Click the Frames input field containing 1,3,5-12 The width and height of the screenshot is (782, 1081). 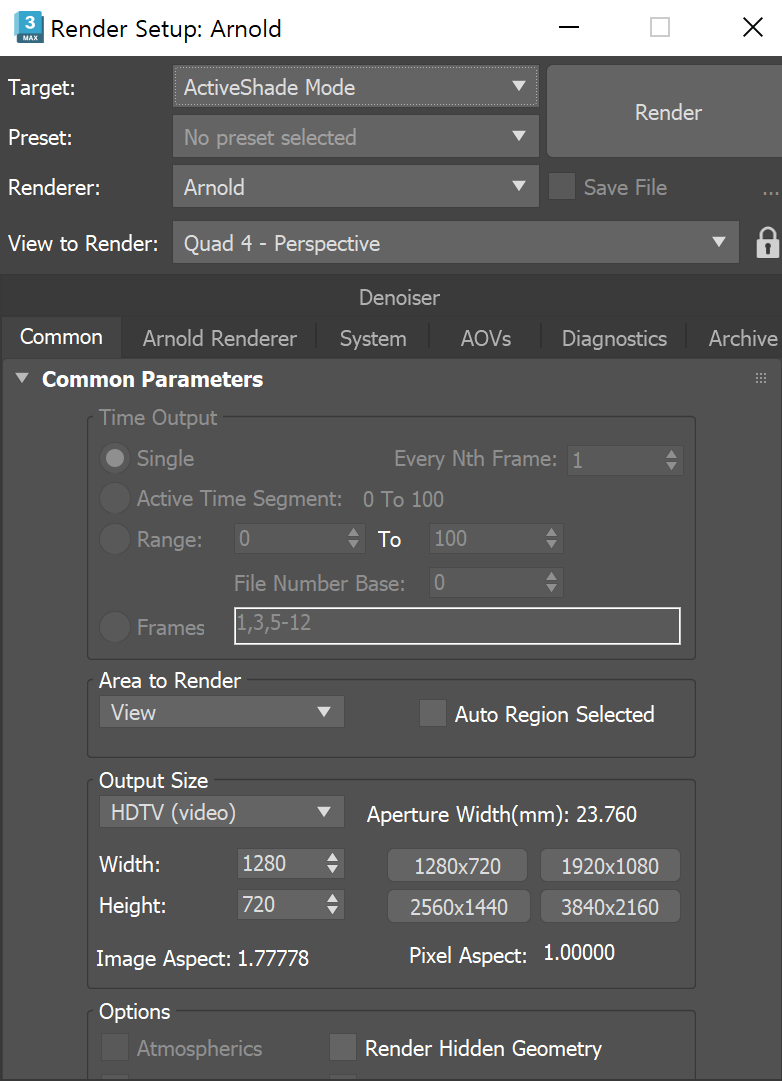click(x=456, y=625)
